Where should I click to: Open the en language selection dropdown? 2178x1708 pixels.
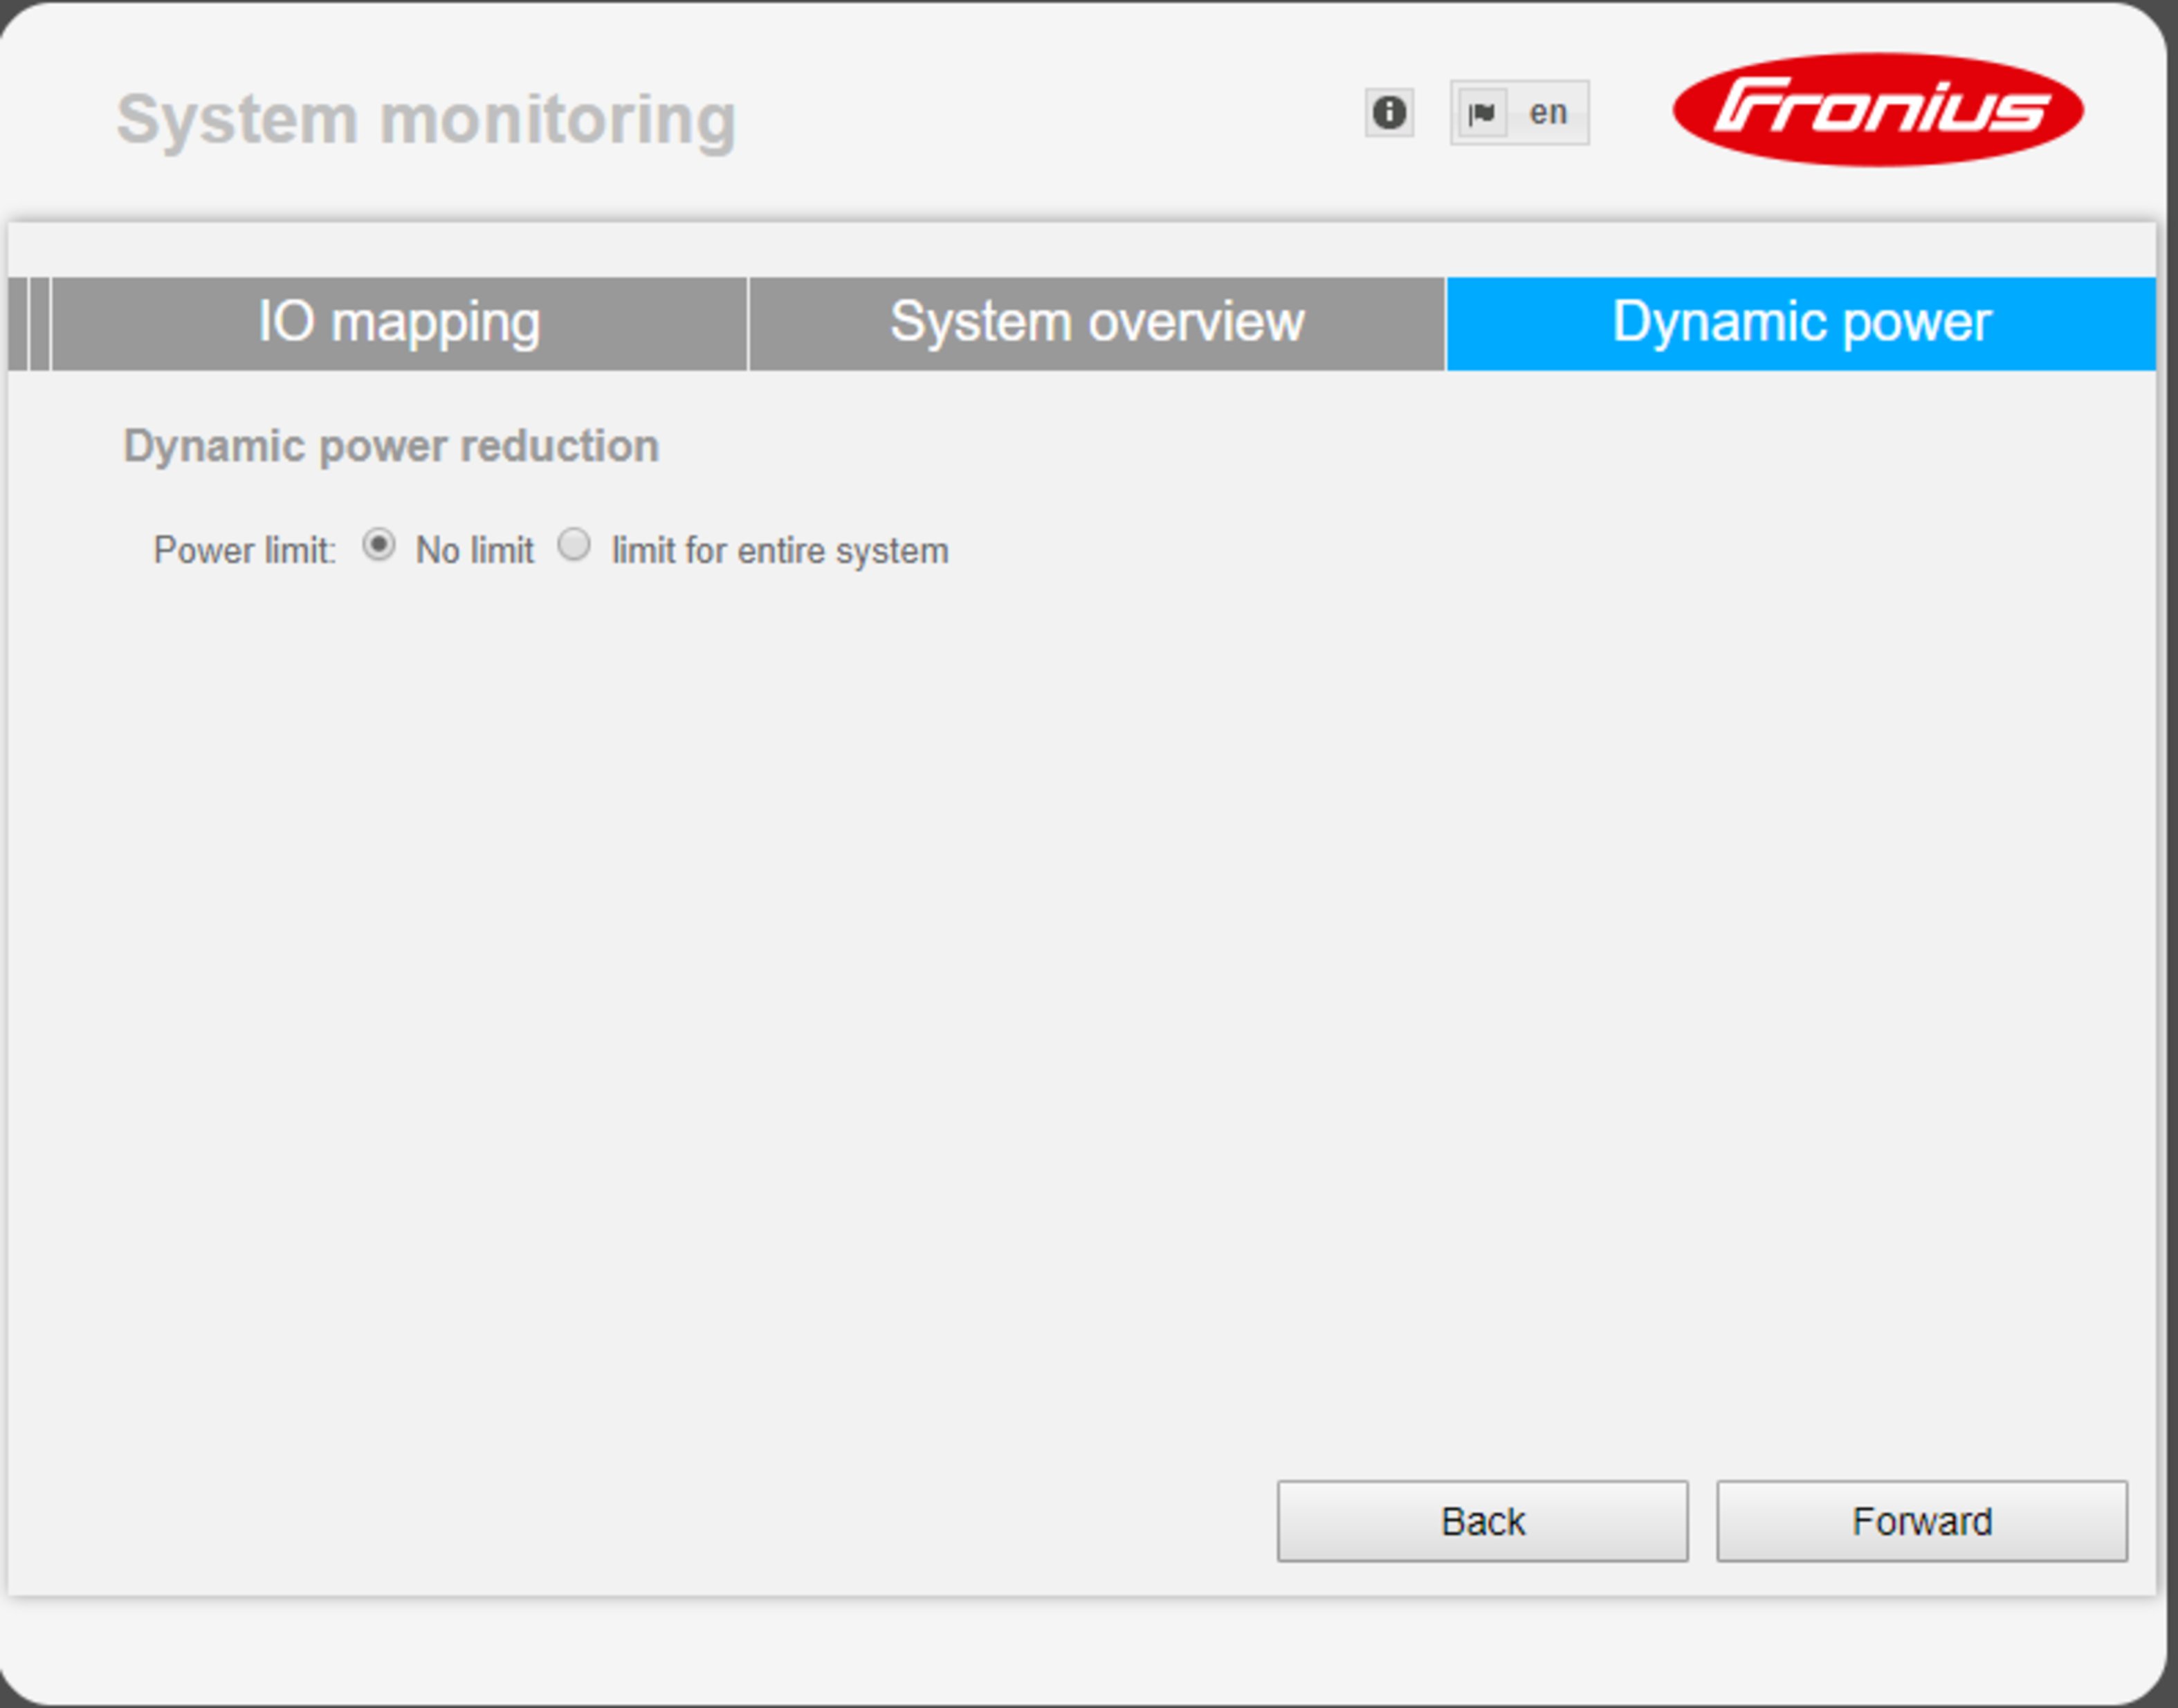tap(1519, 113)
